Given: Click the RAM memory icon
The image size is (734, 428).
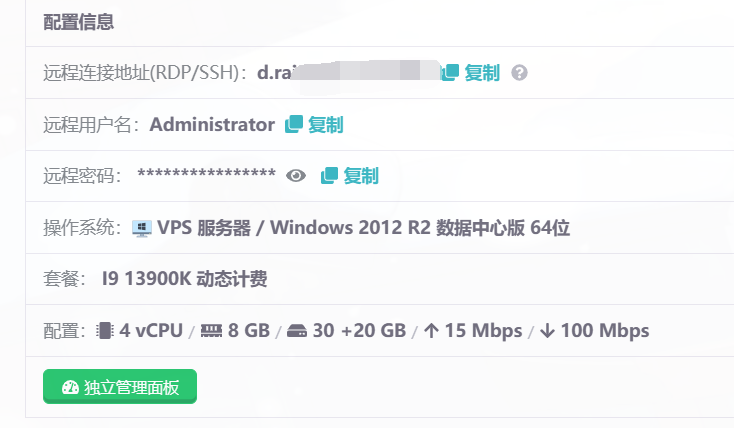Looking at the screenshot, I should (211, 331).
